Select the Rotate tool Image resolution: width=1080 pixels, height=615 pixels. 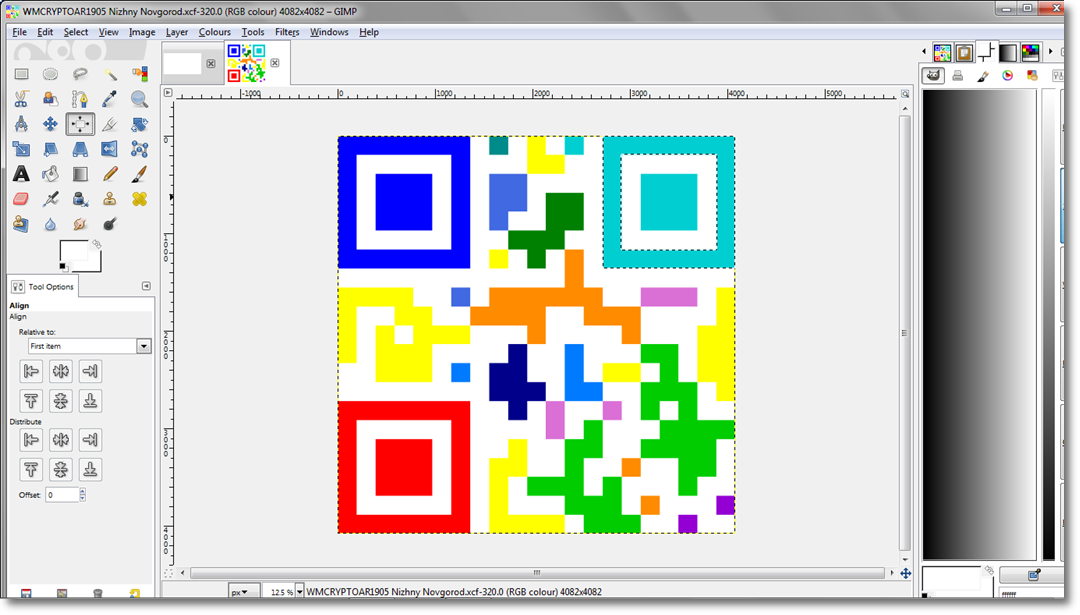(x=139, y=124)
